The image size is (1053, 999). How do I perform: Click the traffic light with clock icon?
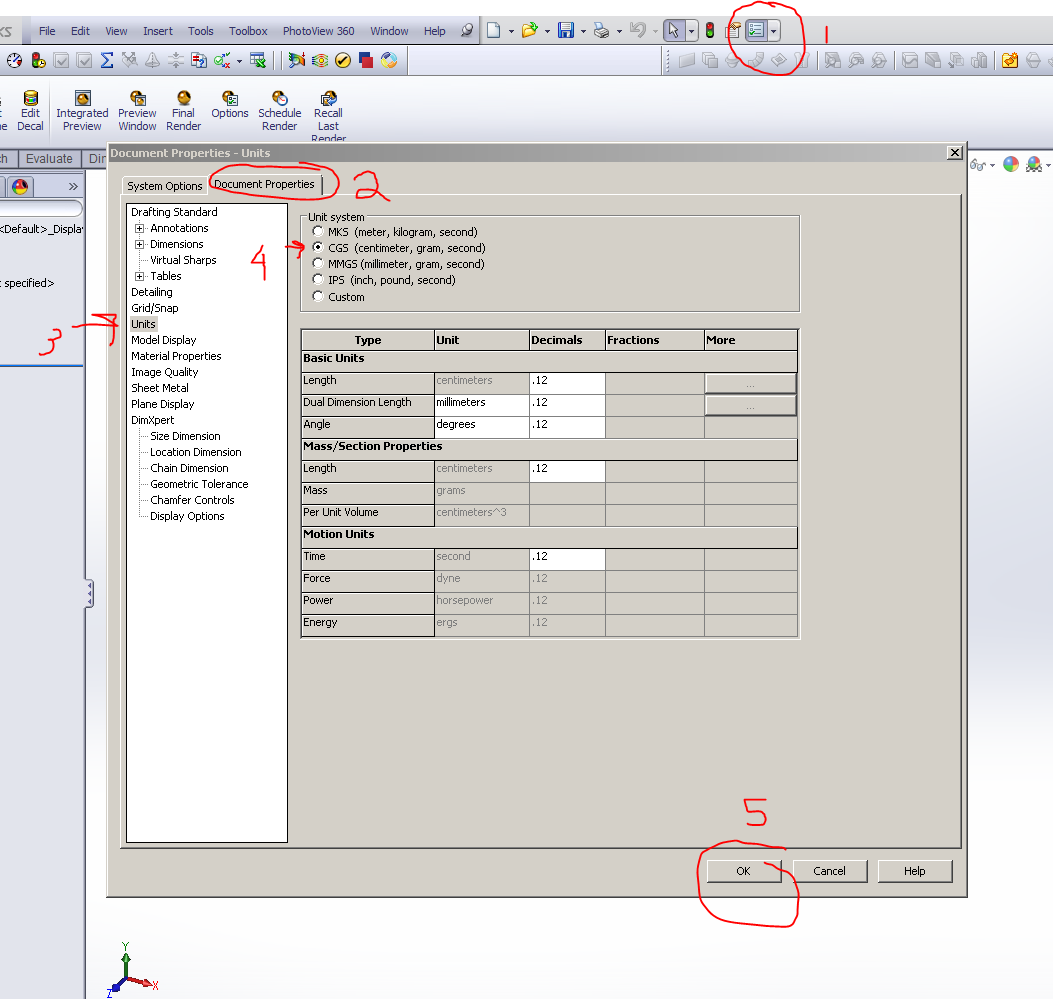(38, 60)
